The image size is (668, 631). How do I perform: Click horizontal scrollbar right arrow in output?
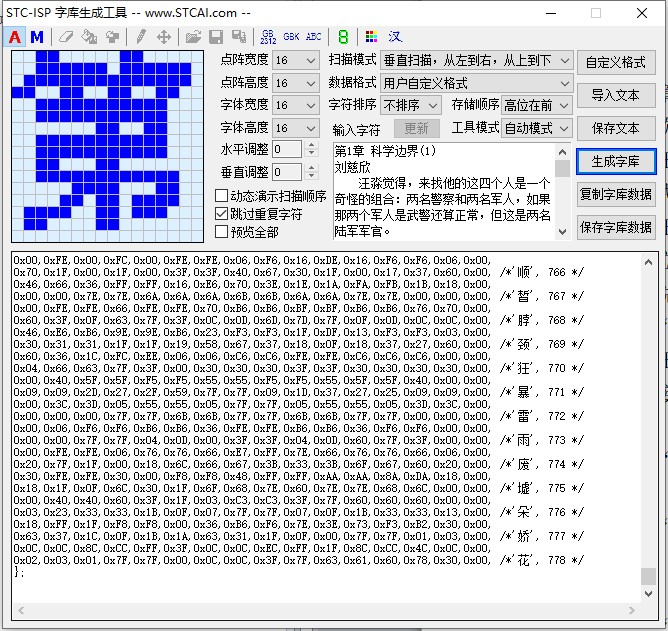click(x=631, y=611)
